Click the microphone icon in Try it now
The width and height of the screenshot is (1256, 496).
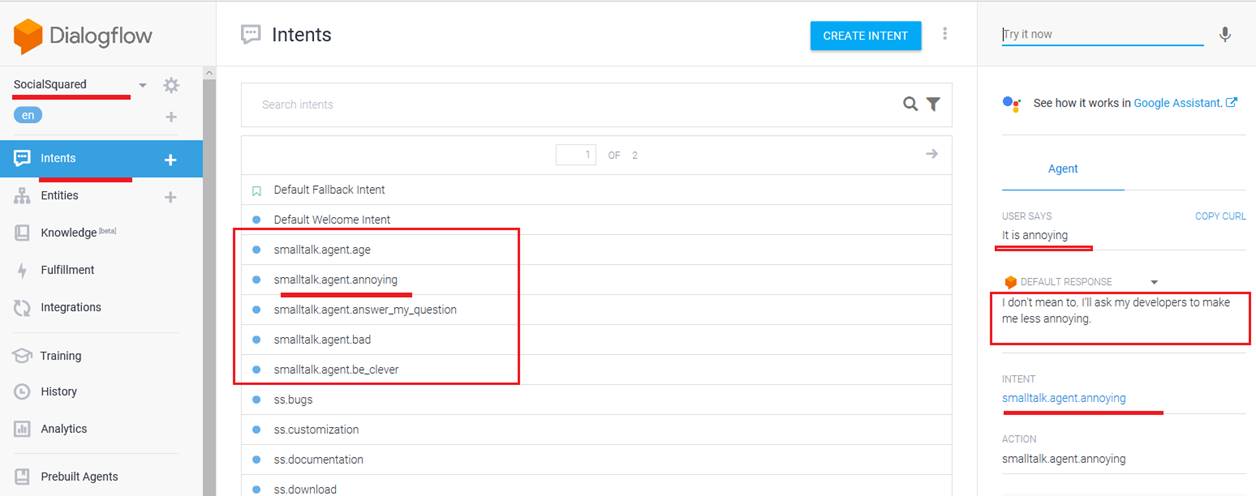[1225, 34]
